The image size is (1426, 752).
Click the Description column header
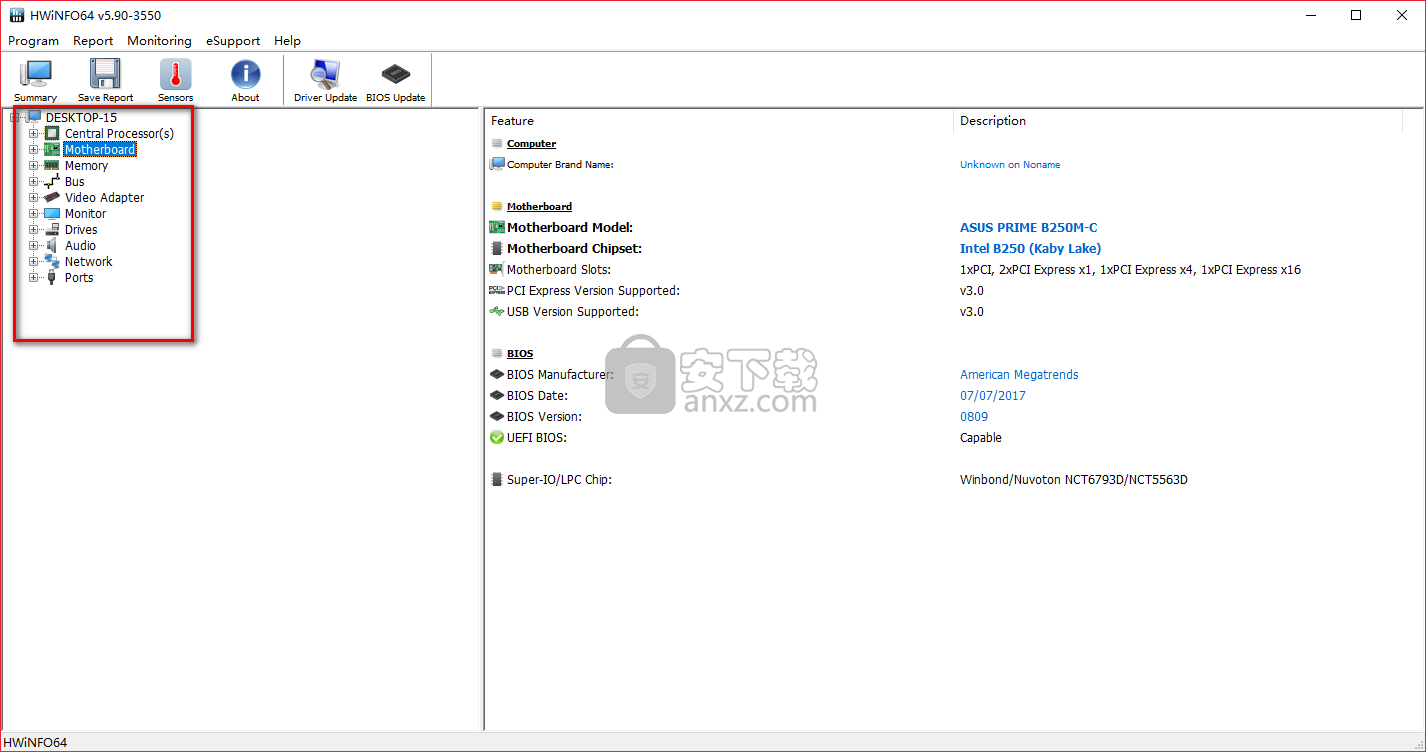(x=1179, y=121)
